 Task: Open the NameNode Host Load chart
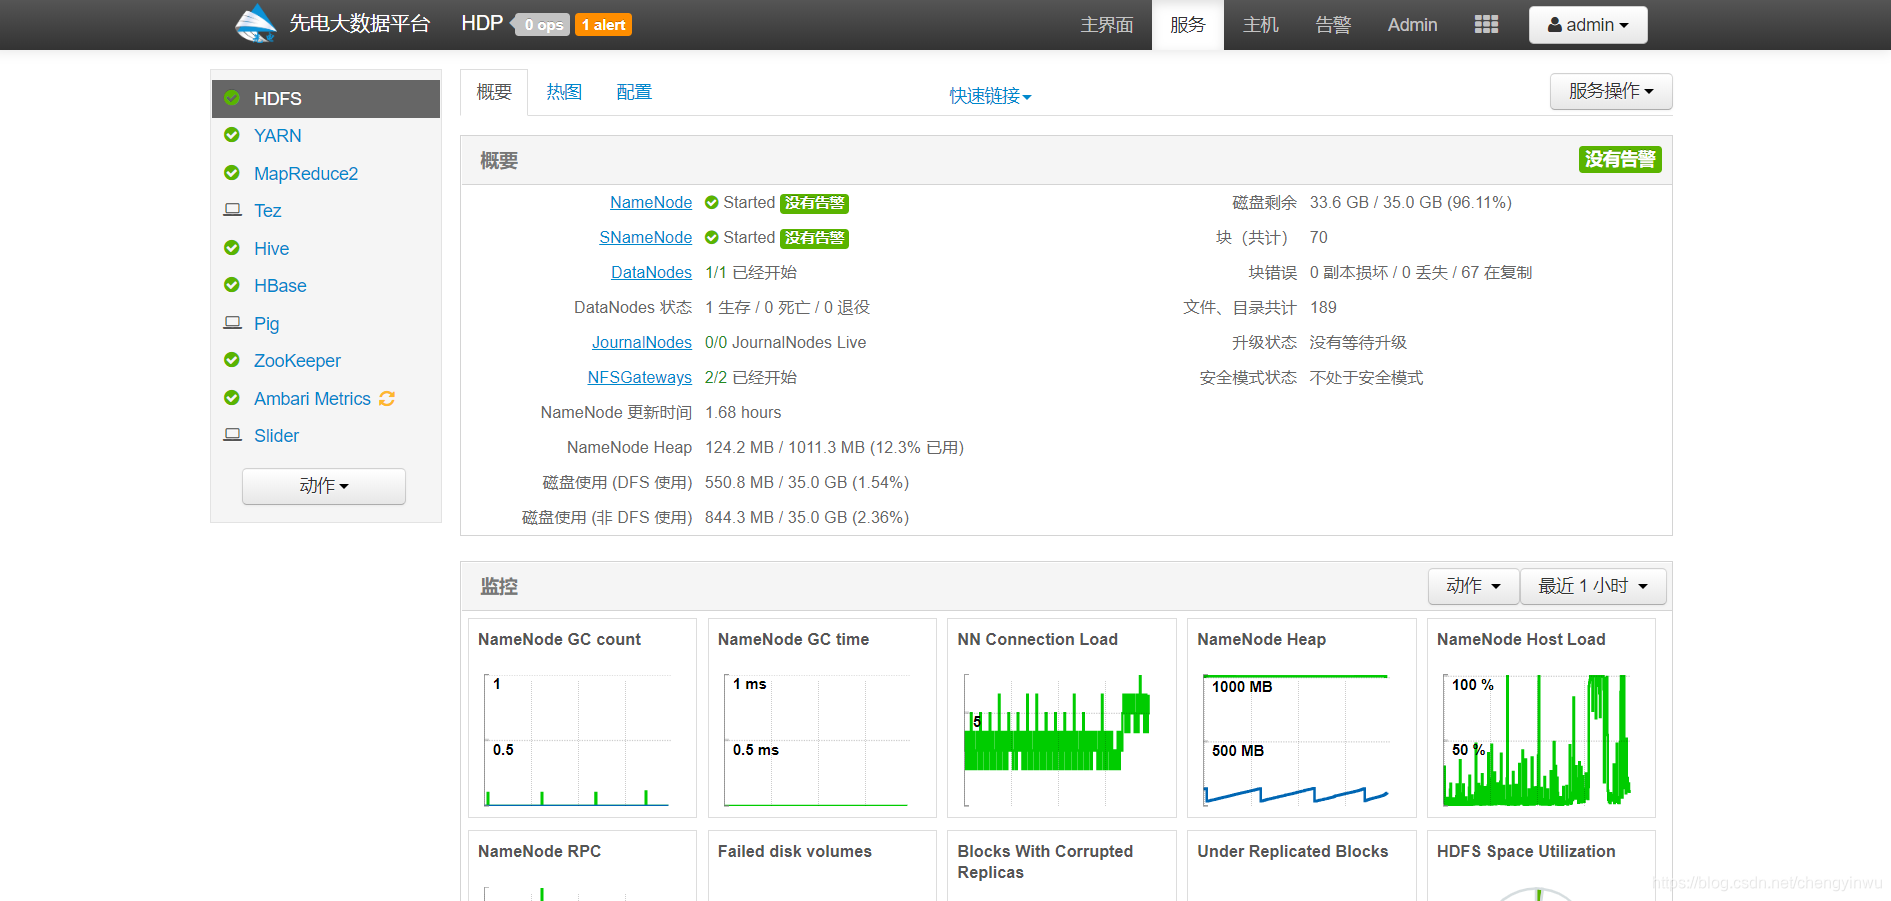pyautogui.click(x=1541, y=718)
